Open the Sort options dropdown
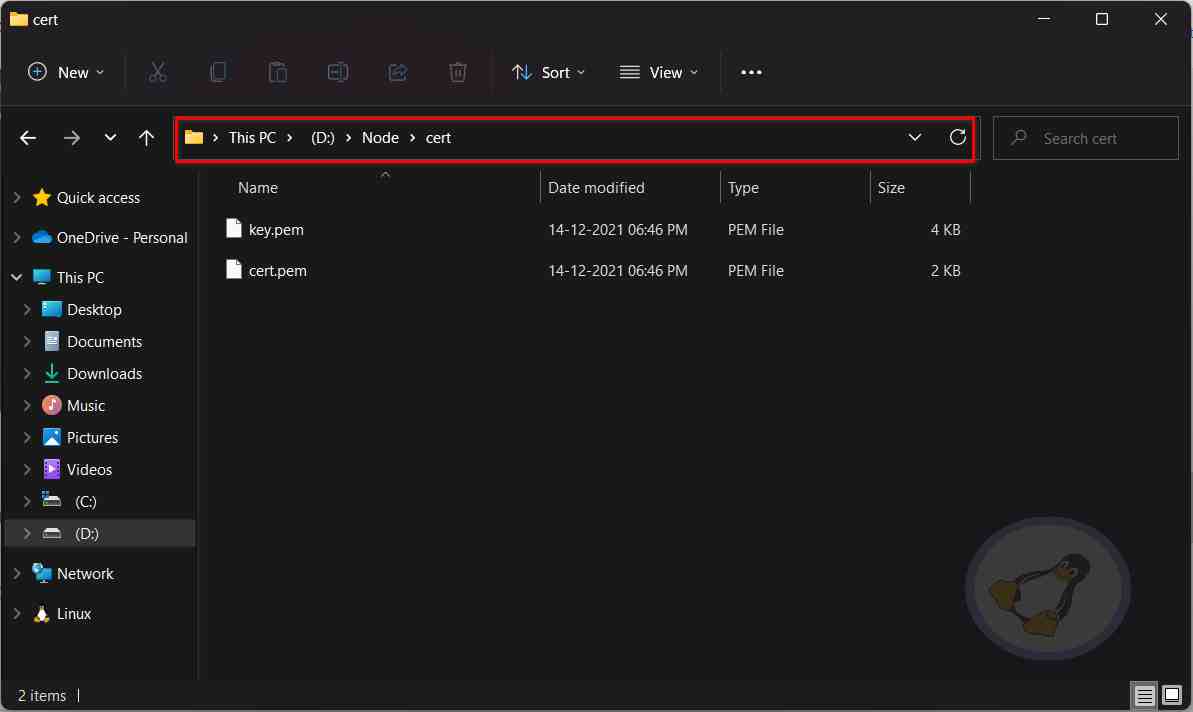 (x=549, y=72)
